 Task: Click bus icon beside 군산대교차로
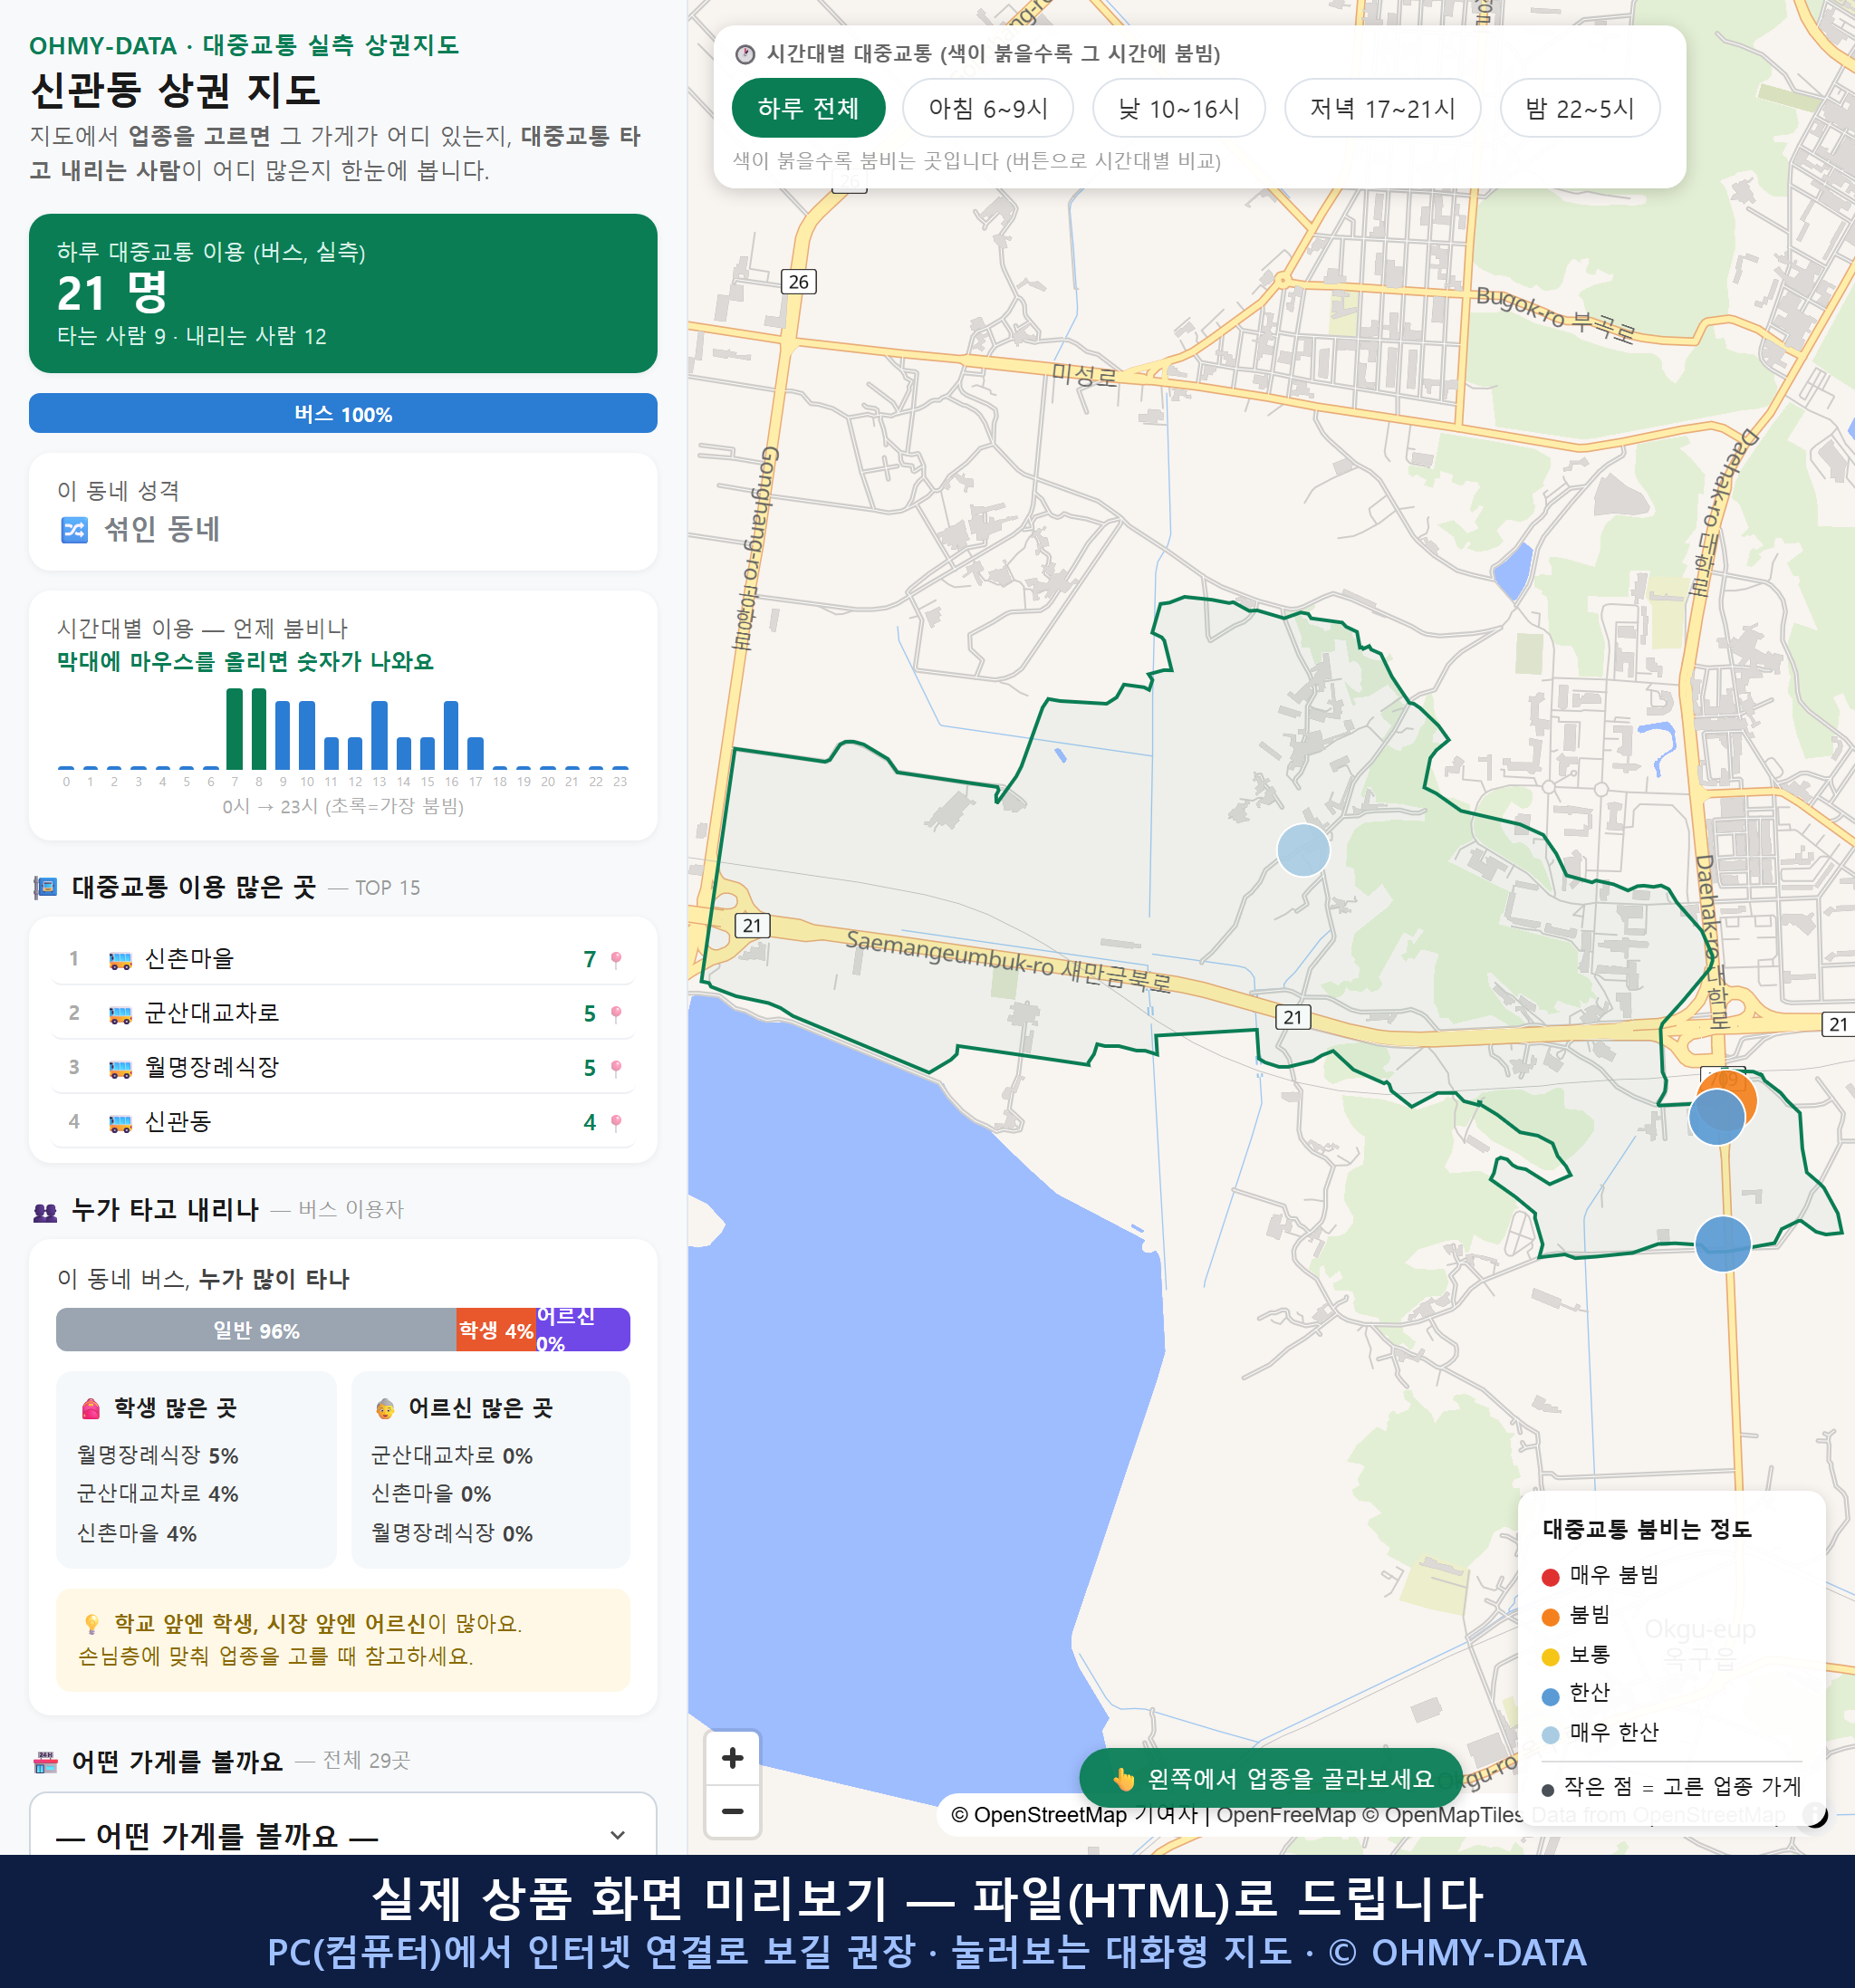pos(120,1014)
